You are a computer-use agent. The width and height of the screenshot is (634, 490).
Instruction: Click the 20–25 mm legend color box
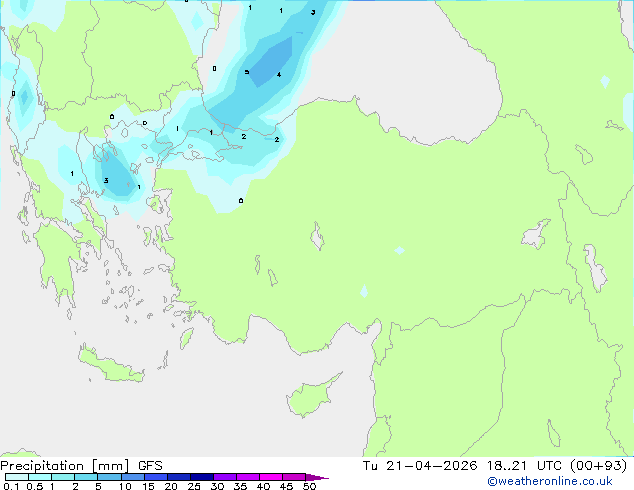pos(179,477)
